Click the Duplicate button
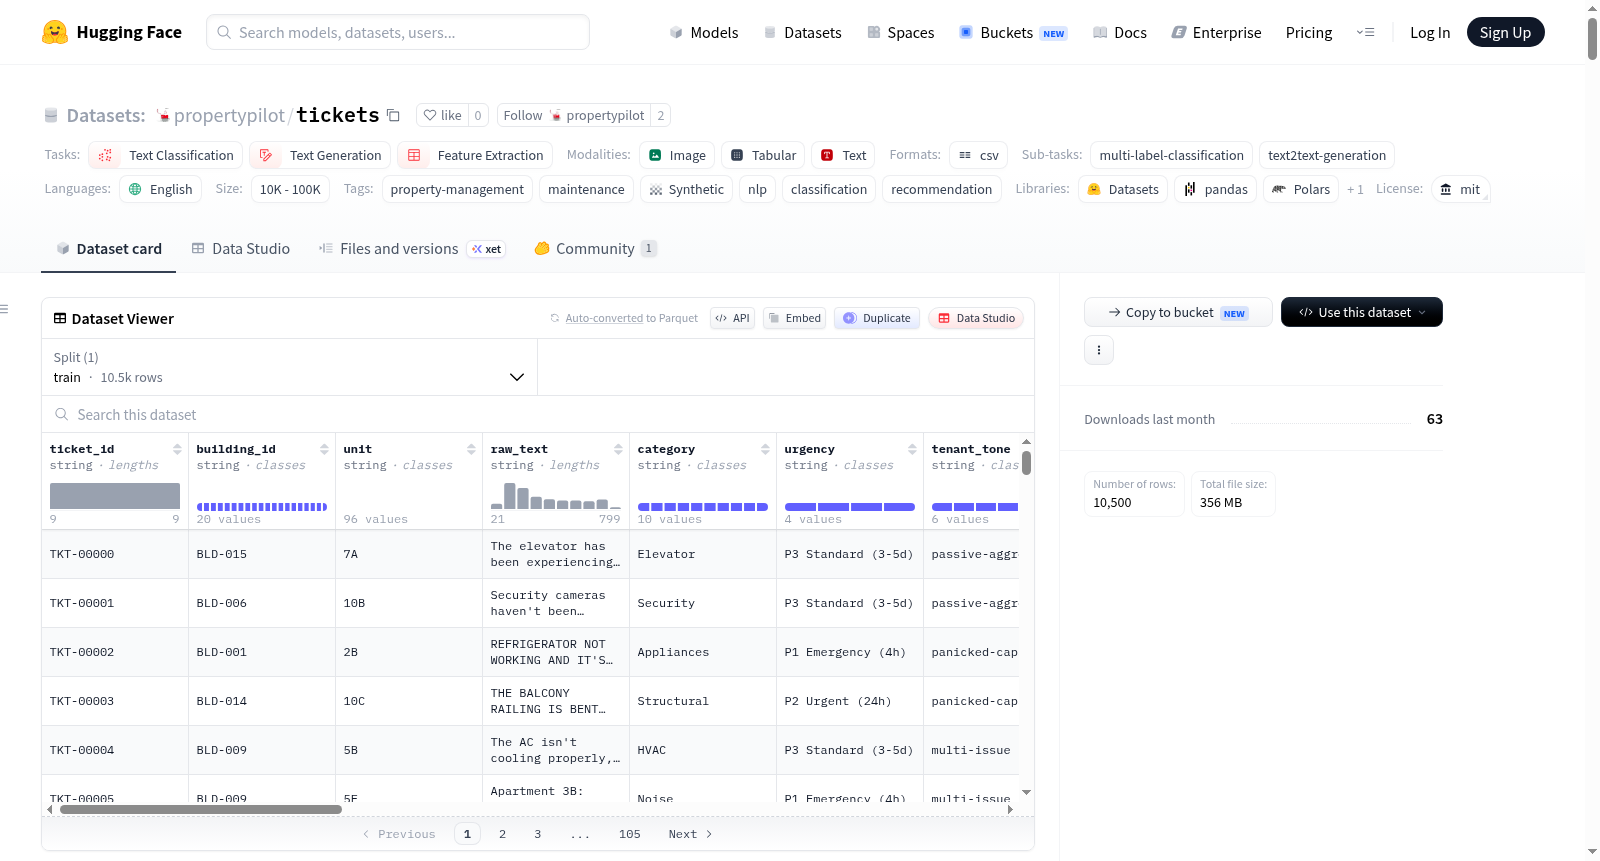The width and height of the screenshot is (1600, 861). (876, 318)
